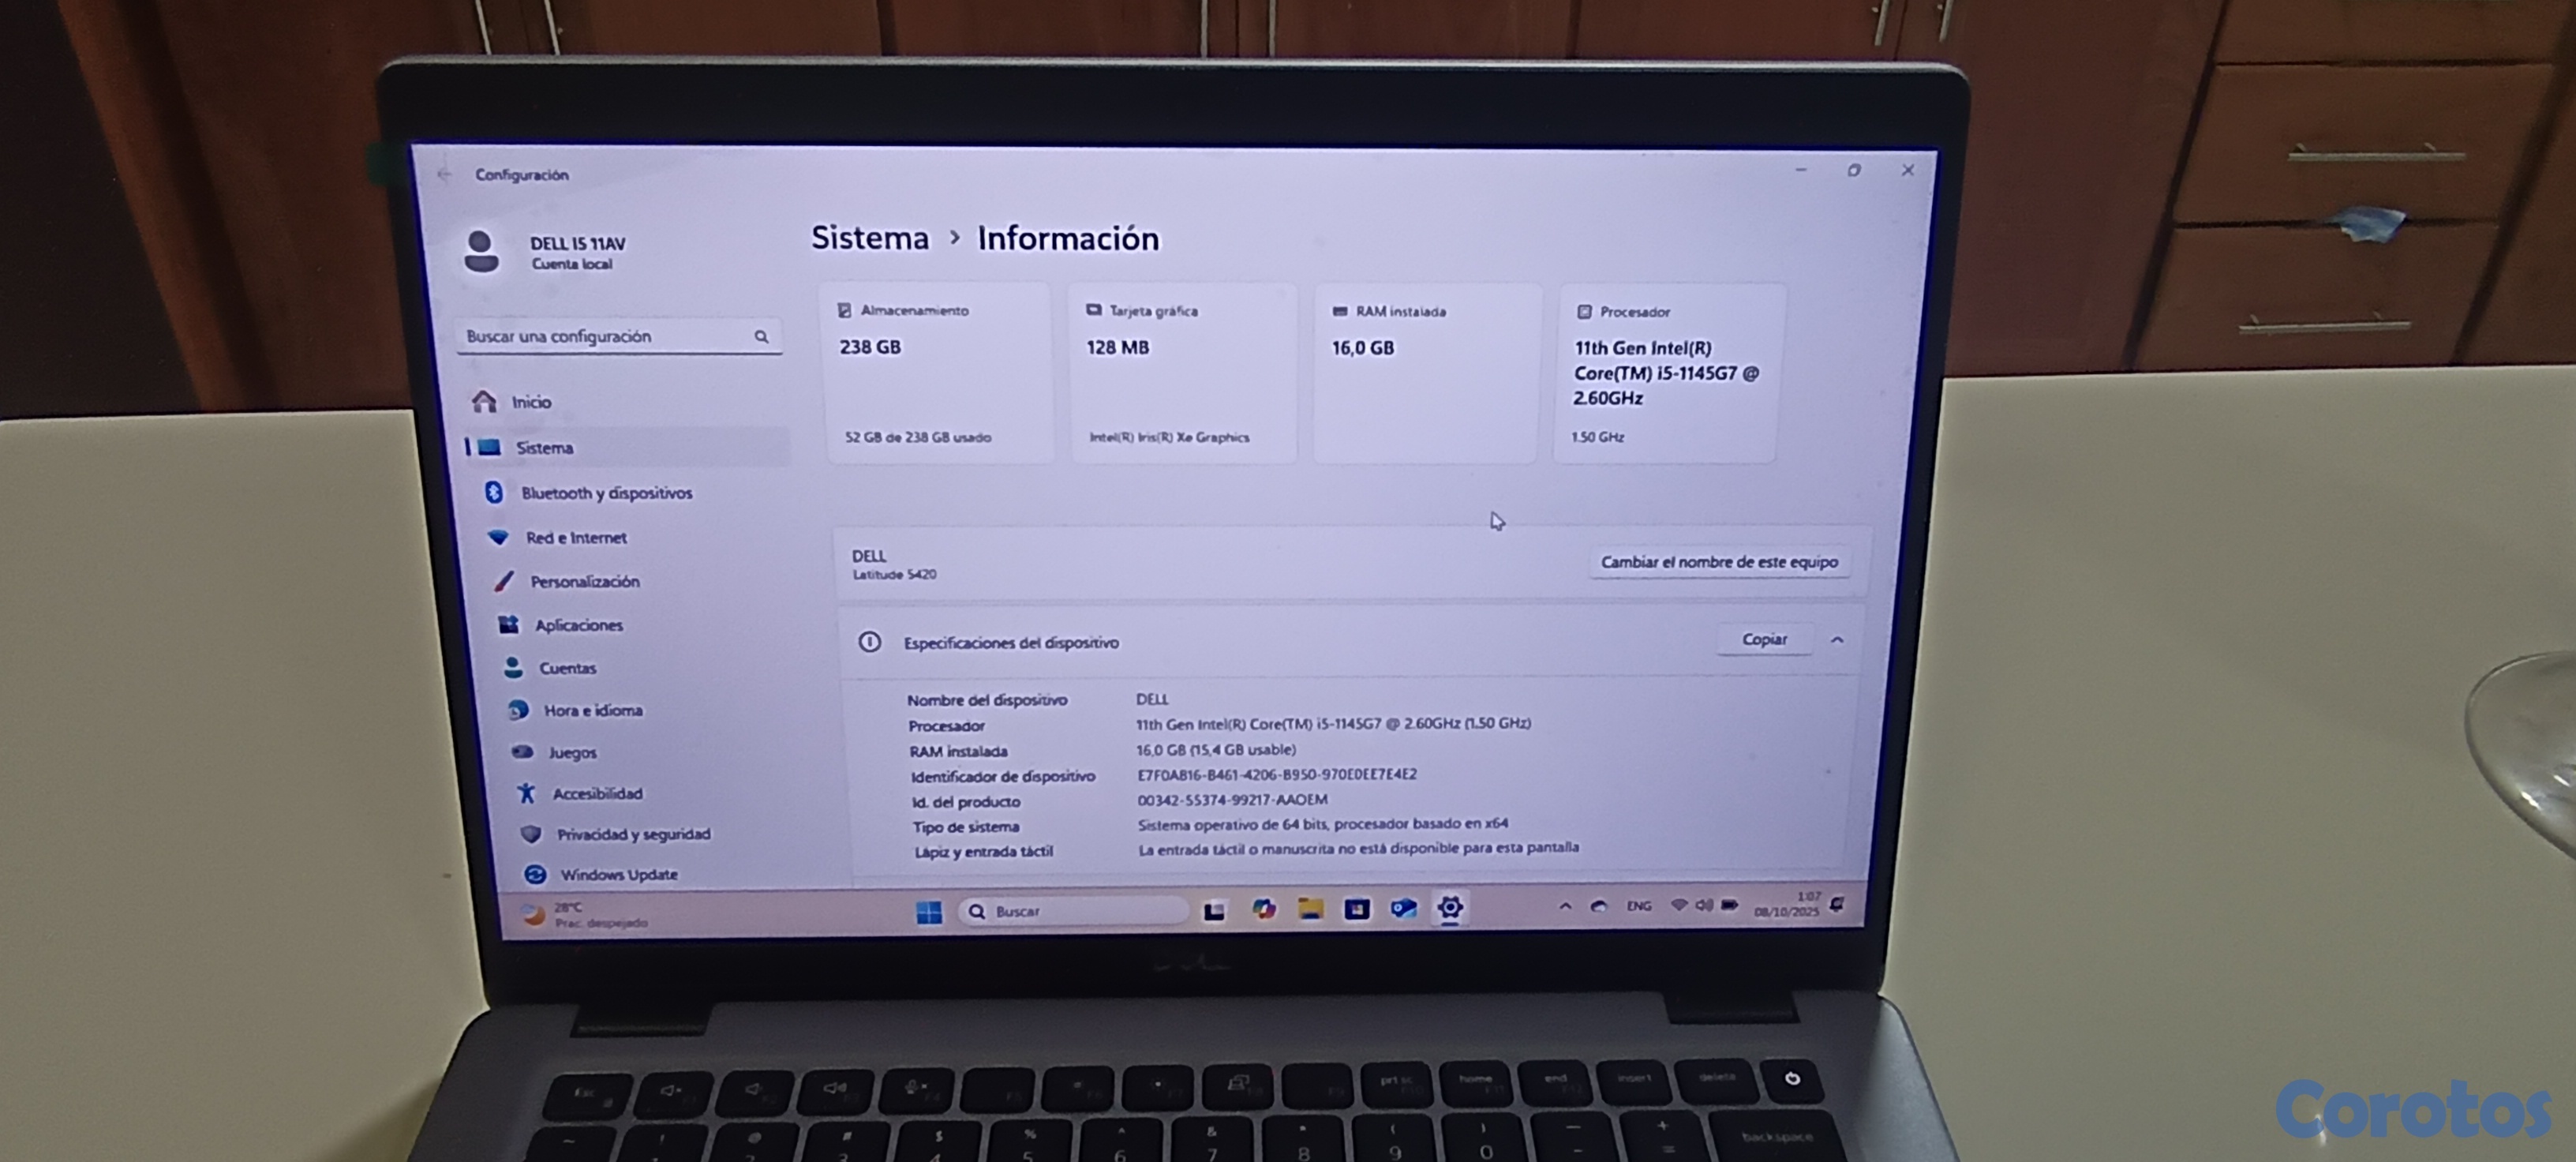Go to Aplicaciones settings page
The width and height of the screenshot is (2576, 1162).
[x=578, y=625]
